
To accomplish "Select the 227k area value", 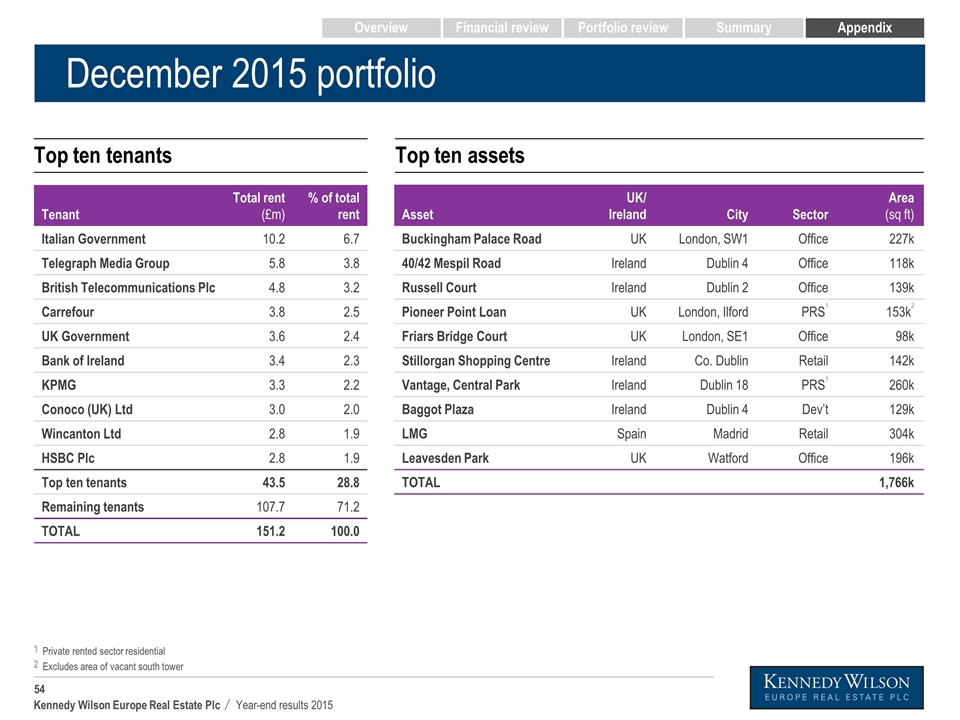I will click(x=901, y=239).
